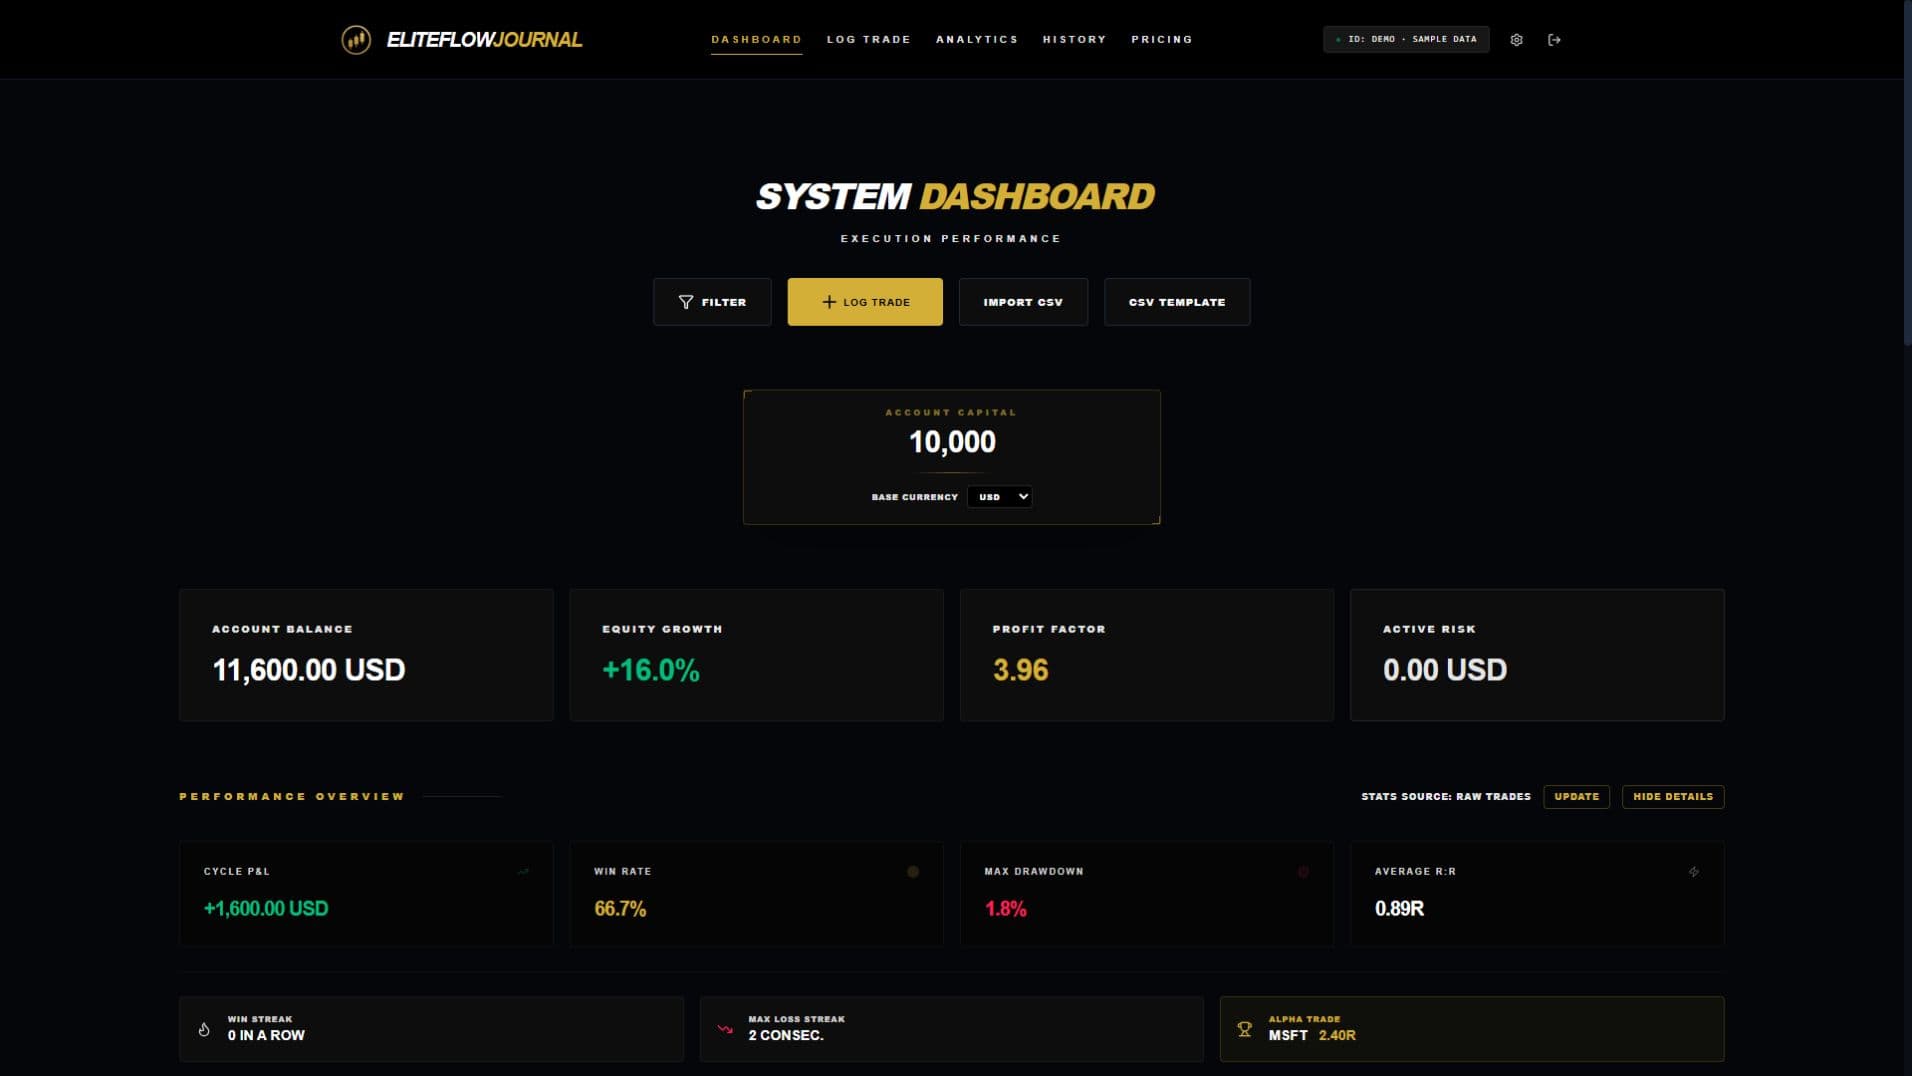The width and height of the screenshot is (1912, 1076).
Task: Click the Average R:R 0.89R value
Action: point(1399,909)
